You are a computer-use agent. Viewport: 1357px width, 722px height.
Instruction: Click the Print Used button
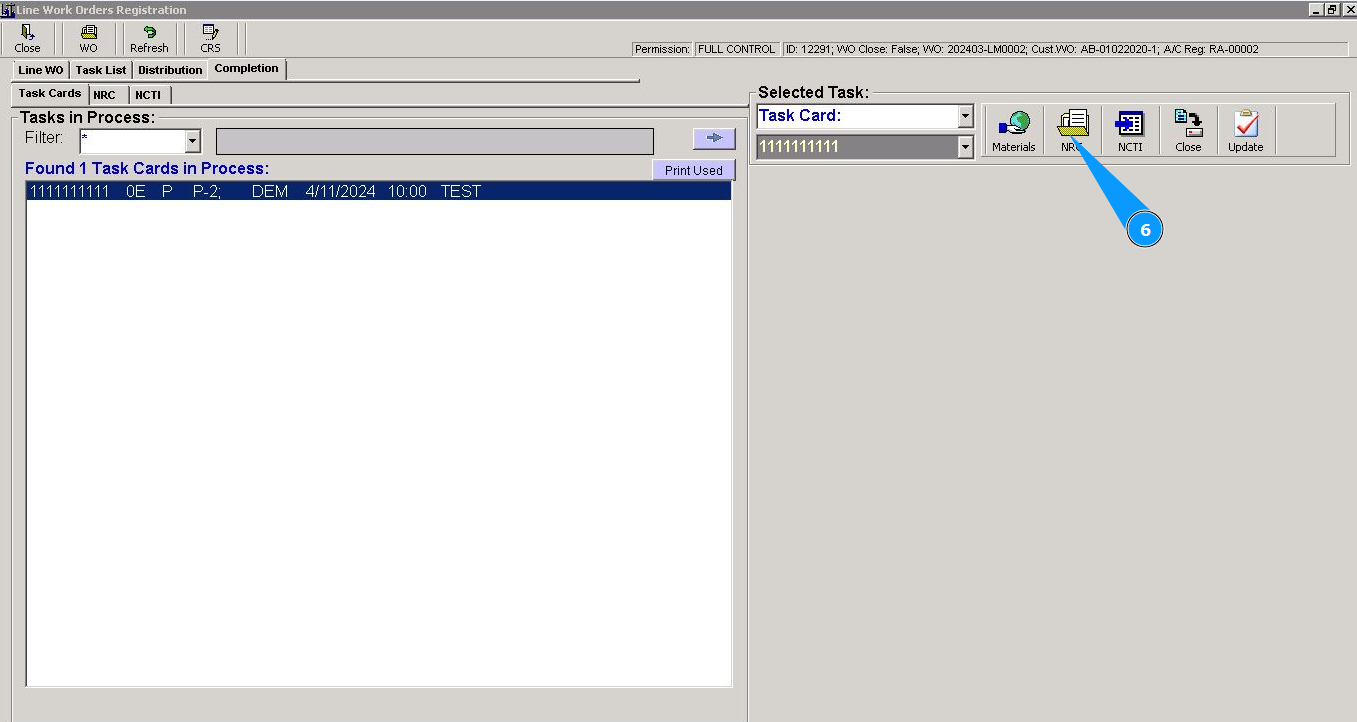(x=694, y=170)
